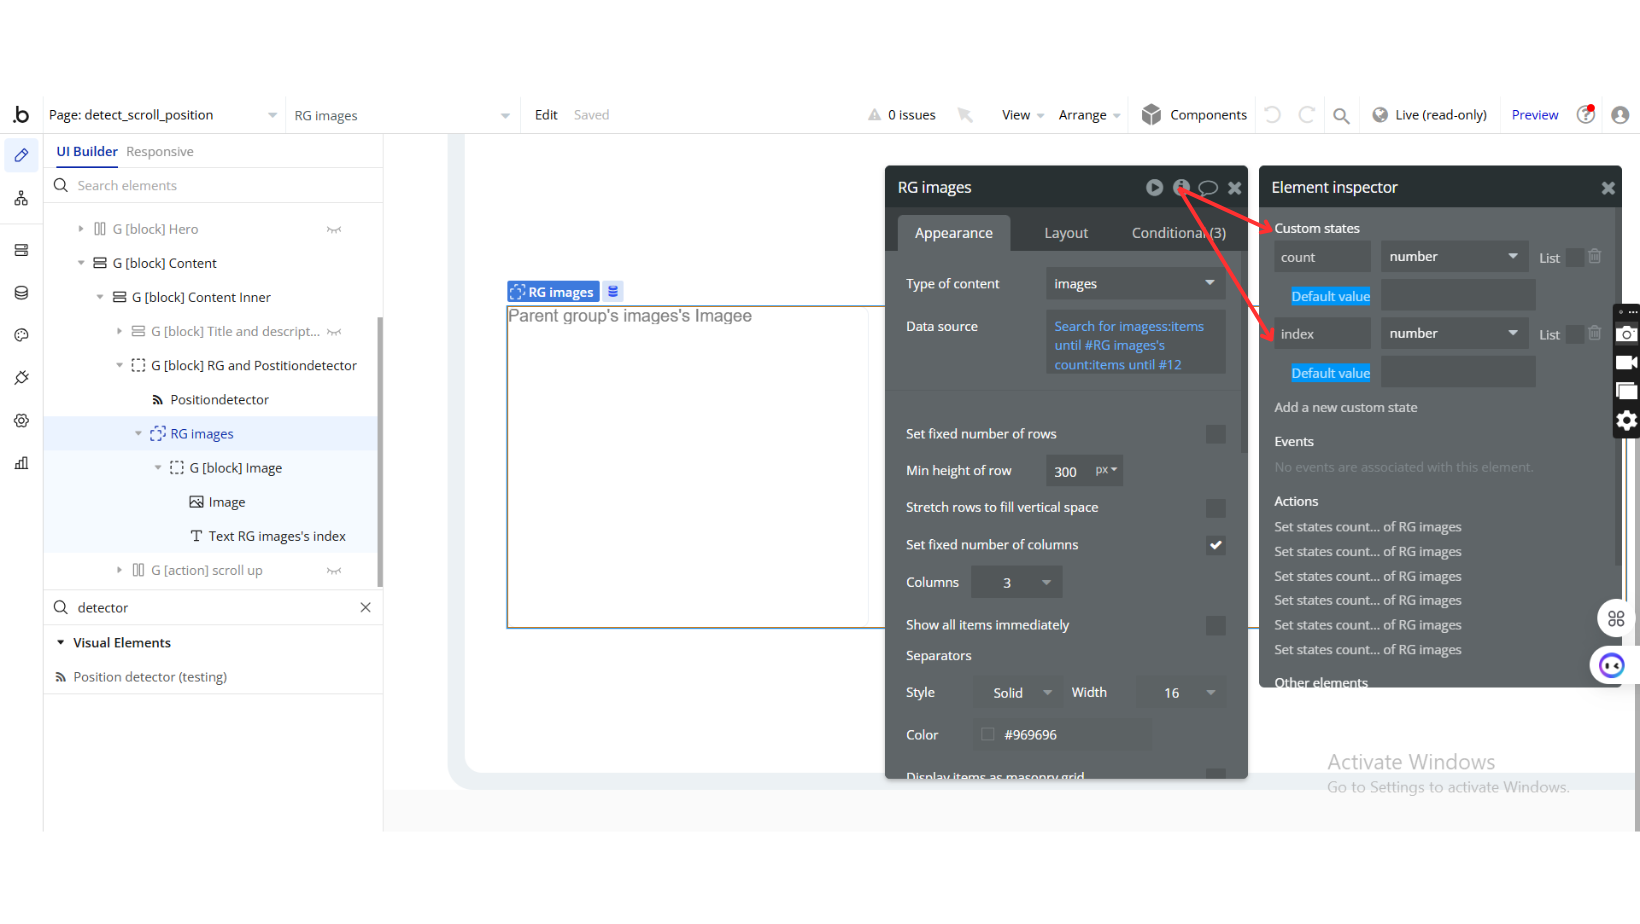Select Positiondetector in the element tree

coord(219,400)
